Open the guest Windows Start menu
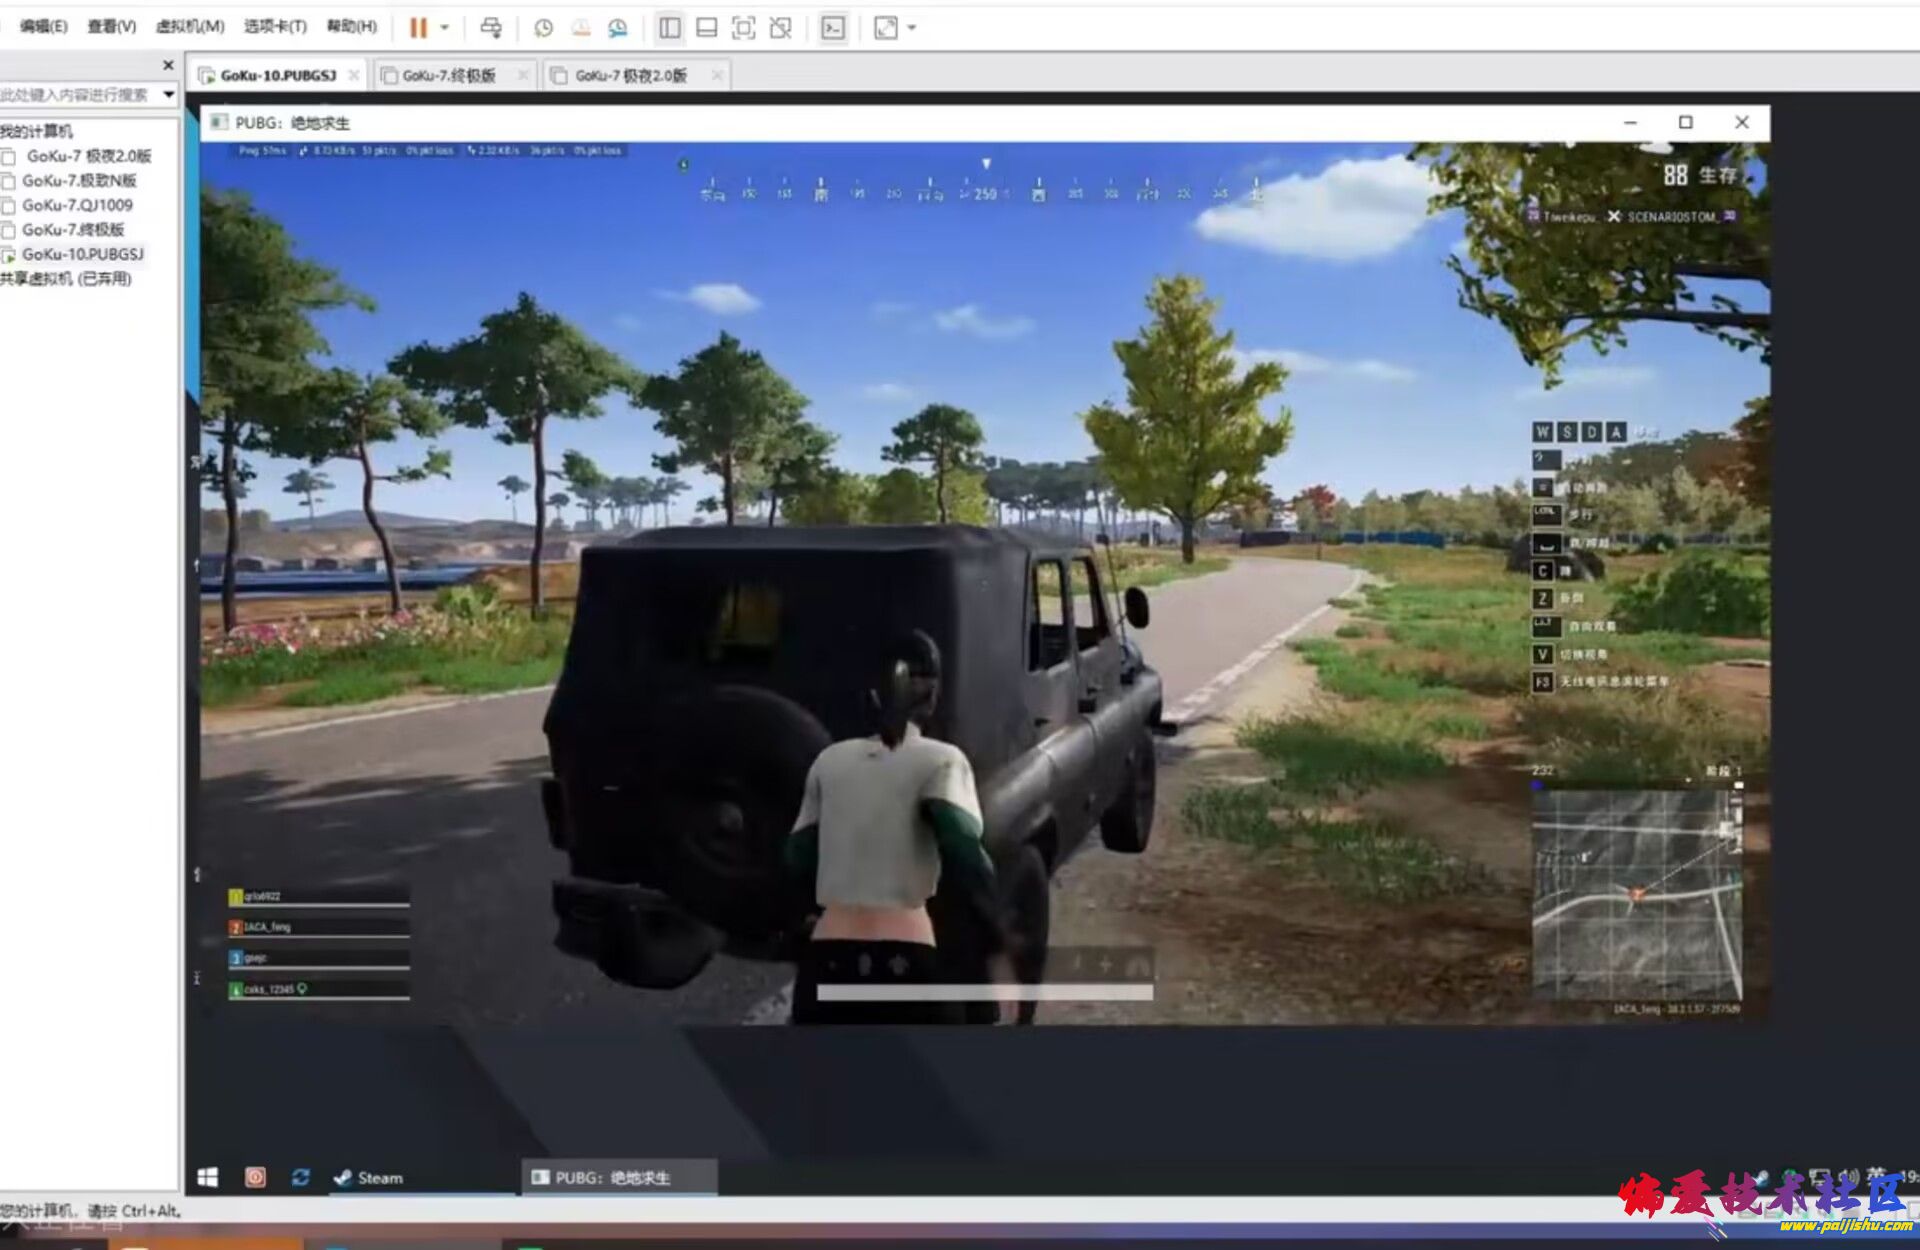Viewport: 1920px width, 1250px height. [x=208, y=1177]
